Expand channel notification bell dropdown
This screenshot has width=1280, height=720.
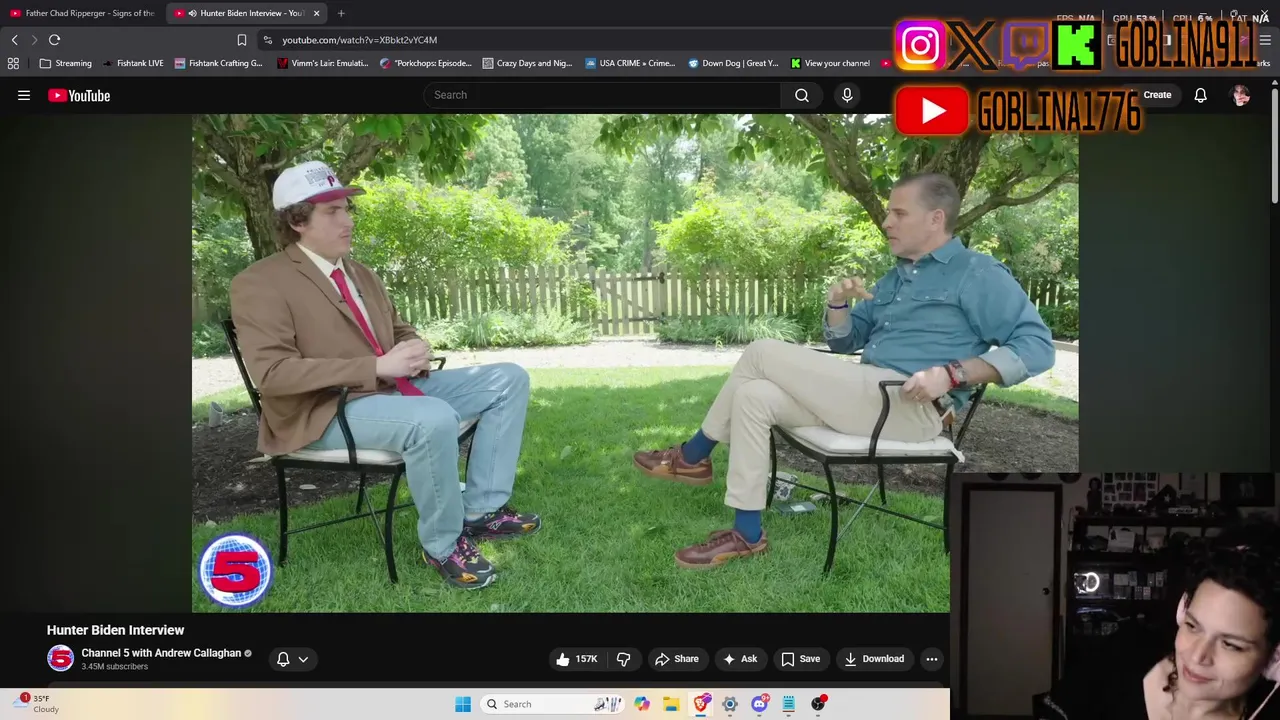coord(292,659)
